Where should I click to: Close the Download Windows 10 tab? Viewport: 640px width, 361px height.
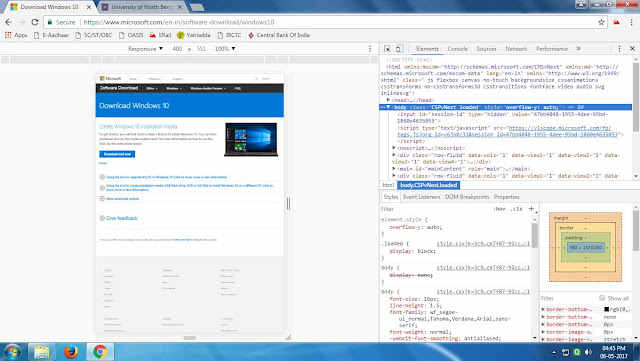(89, 7)
